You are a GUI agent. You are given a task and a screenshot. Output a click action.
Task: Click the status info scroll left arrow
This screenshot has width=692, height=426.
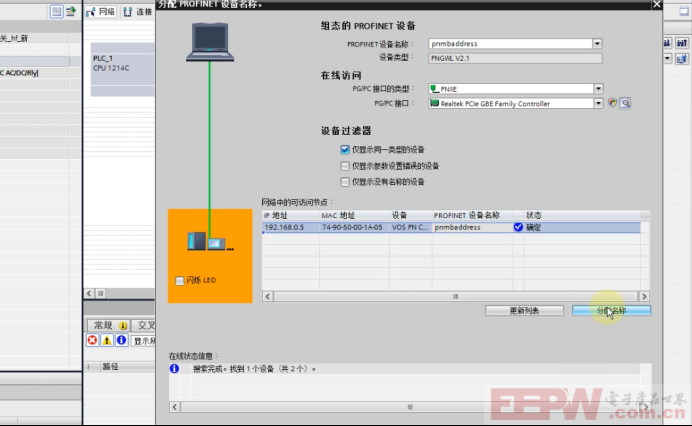(175, 407)
